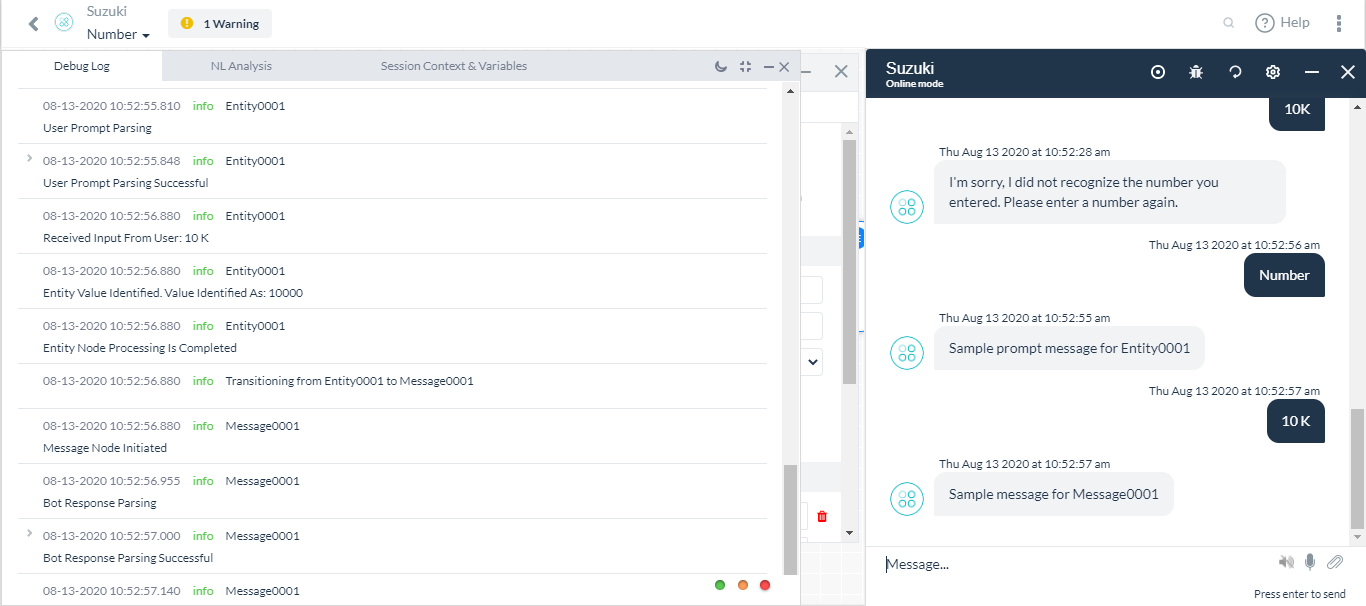
Task: Click the red trash delete icon
Action: click(x=822, y=516)
